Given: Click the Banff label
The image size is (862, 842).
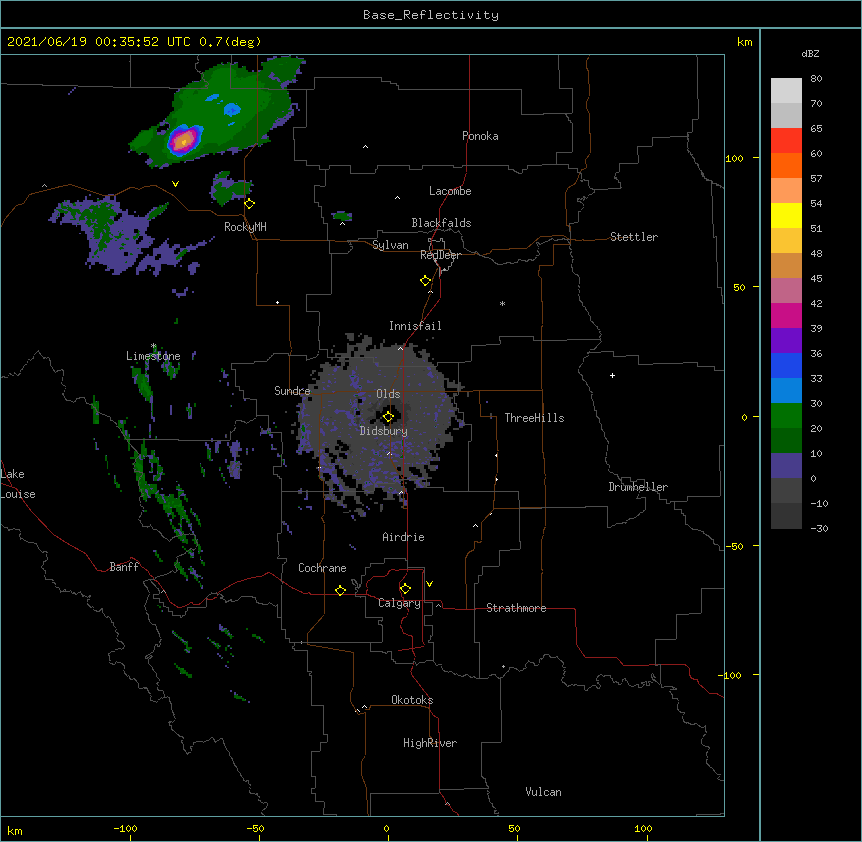Looking at the screenshot, I should click(124, 567).
